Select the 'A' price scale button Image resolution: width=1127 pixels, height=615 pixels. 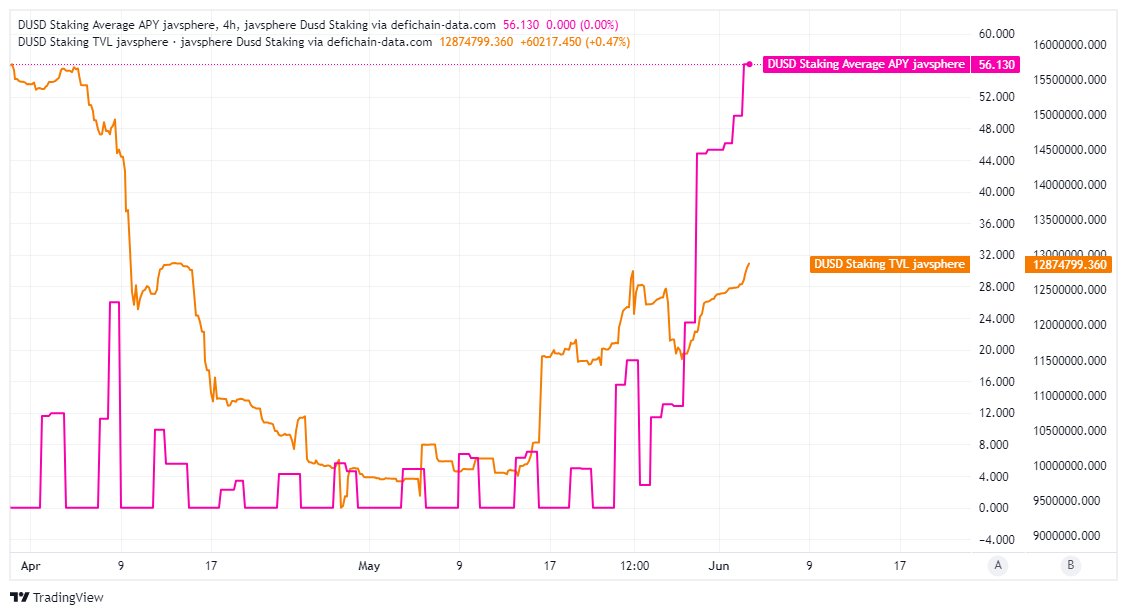tap(998, 565)
